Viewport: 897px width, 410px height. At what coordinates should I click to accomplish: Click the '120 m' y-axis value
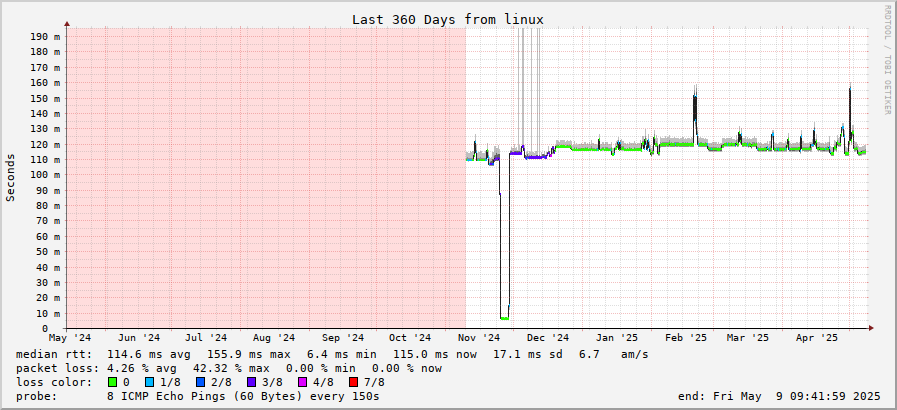pyautogui.click(x=45, y=144)
